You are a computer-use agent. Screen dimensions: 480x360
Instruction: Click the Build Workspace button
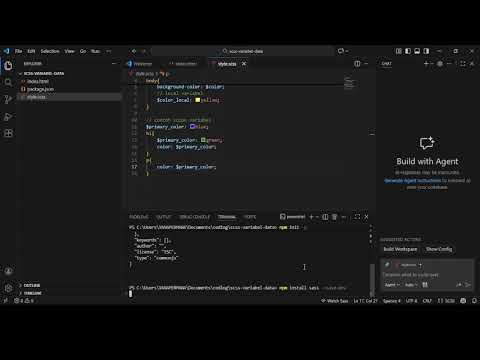tap(400, 249)
